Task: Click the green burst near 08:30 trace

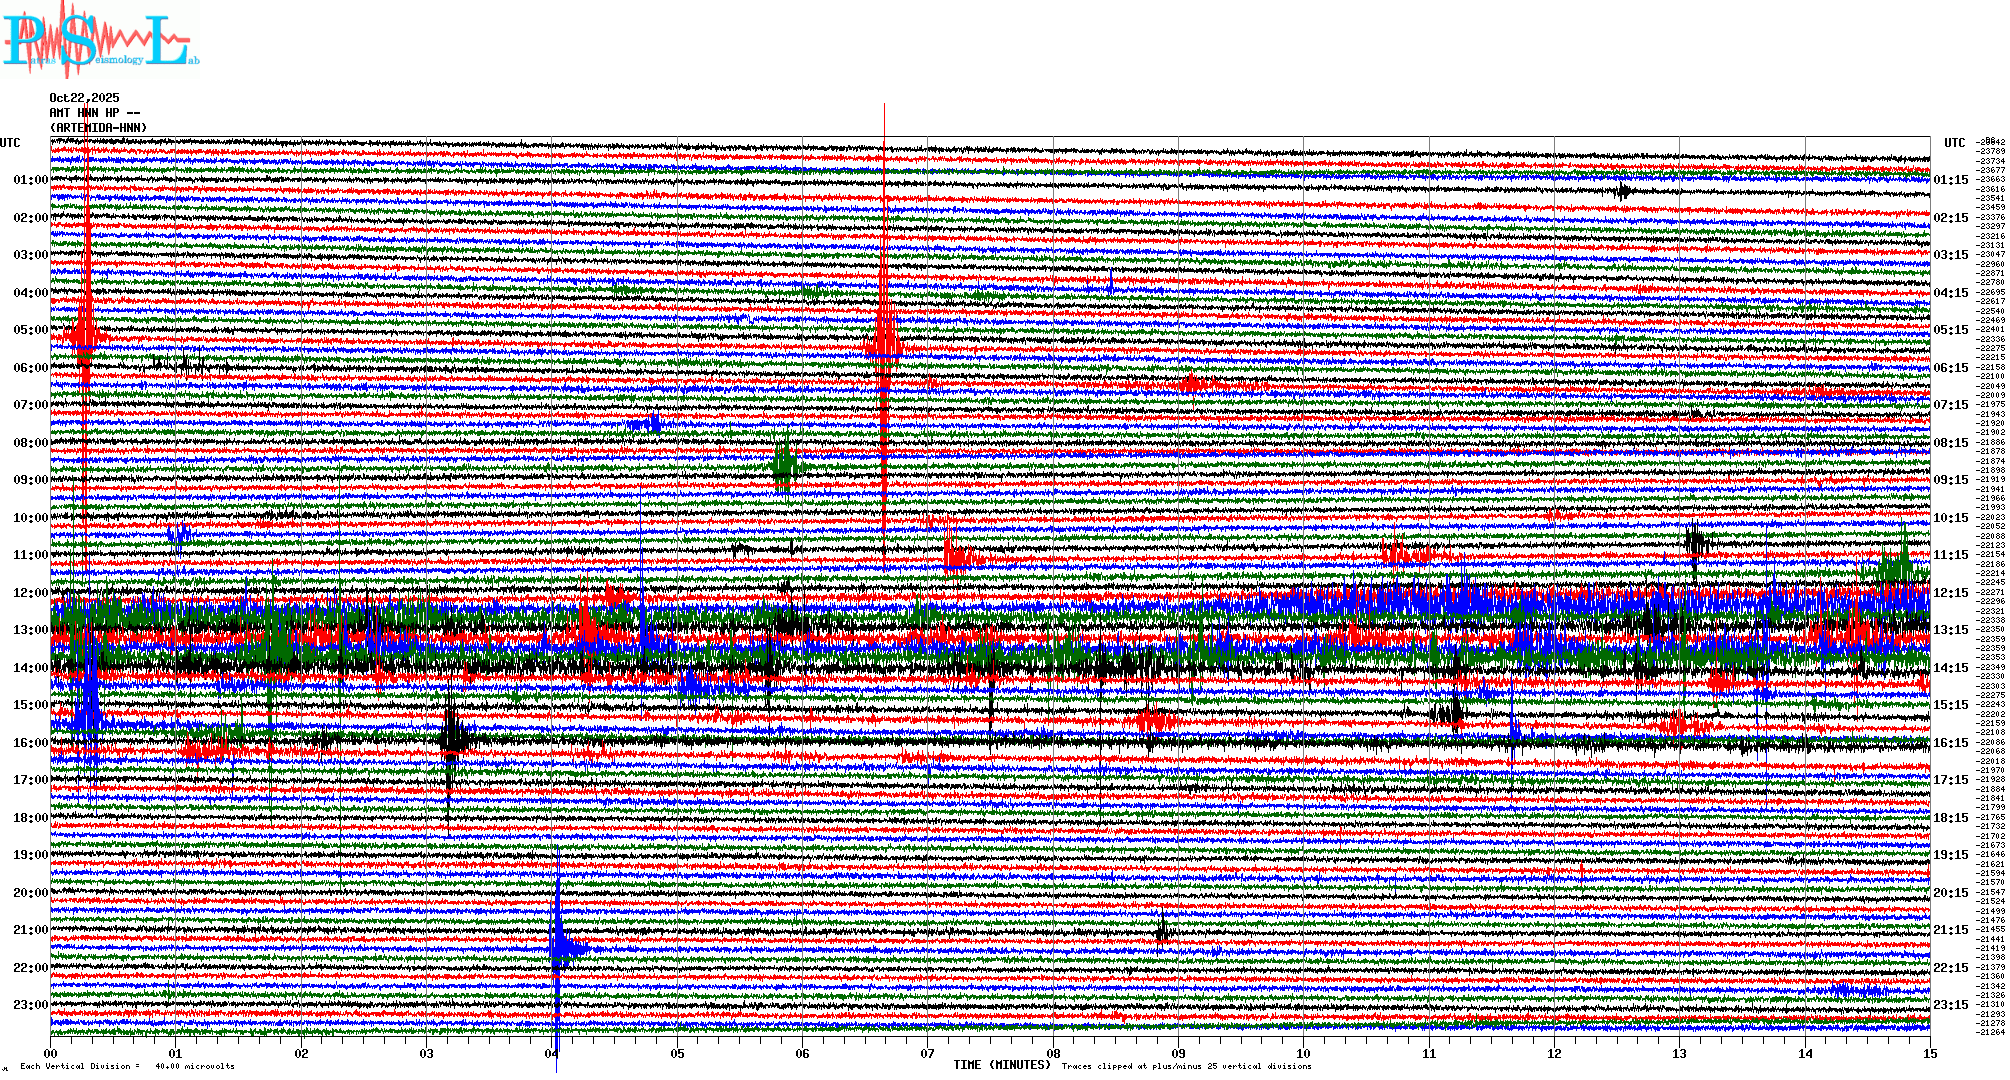Action: click(786, 465)
